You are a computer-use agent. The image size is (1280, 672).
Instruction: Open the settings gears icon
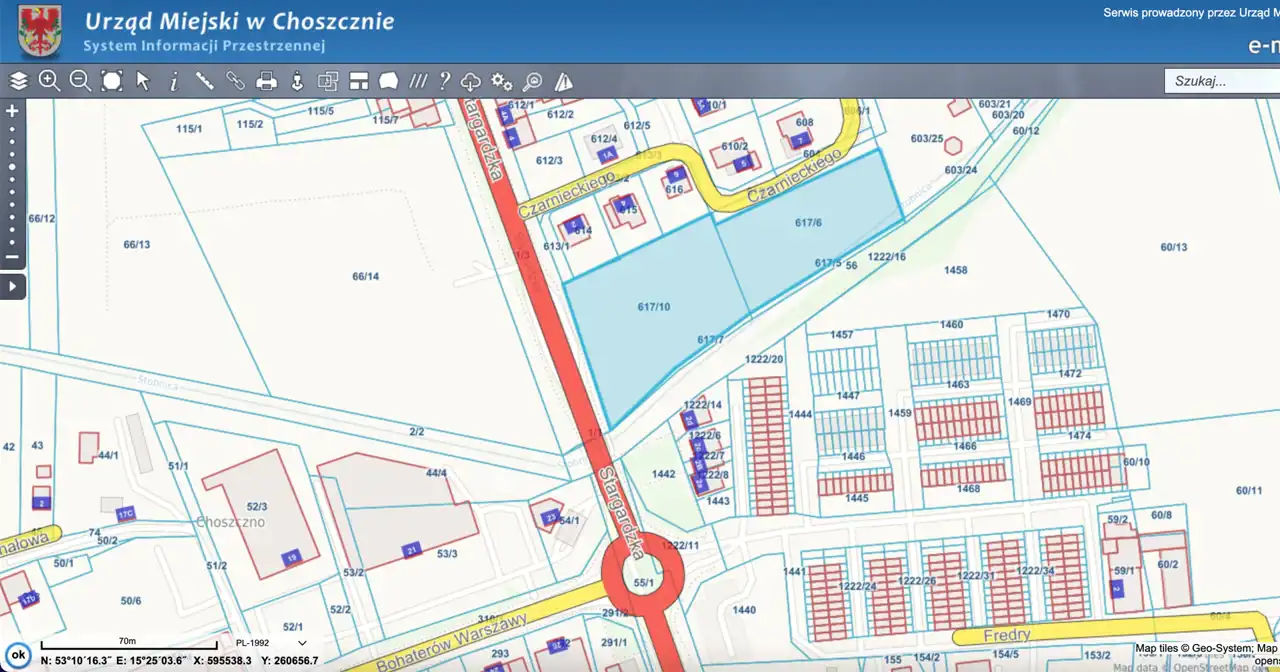pos(502,81)
